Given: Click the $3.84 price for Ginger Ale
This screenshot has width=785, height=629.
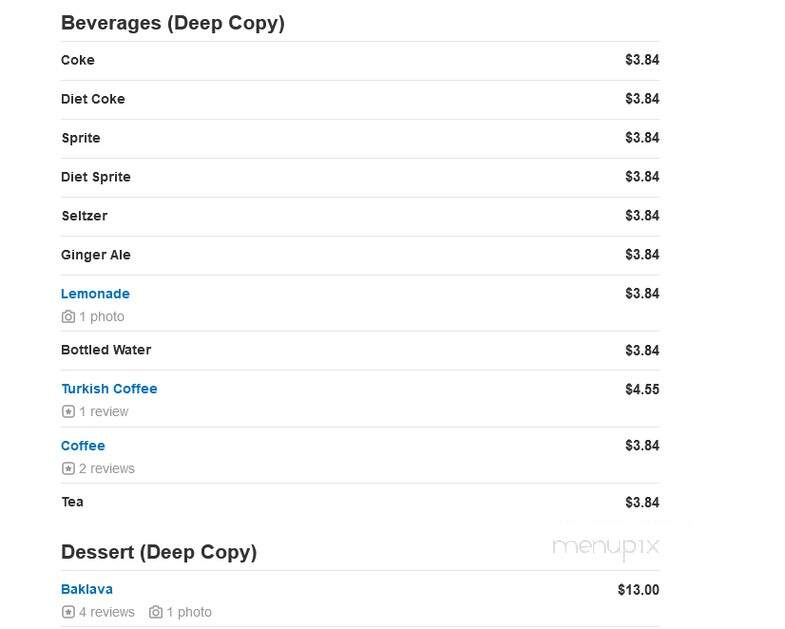Looking at the screenshot, I should pos(642,255).
